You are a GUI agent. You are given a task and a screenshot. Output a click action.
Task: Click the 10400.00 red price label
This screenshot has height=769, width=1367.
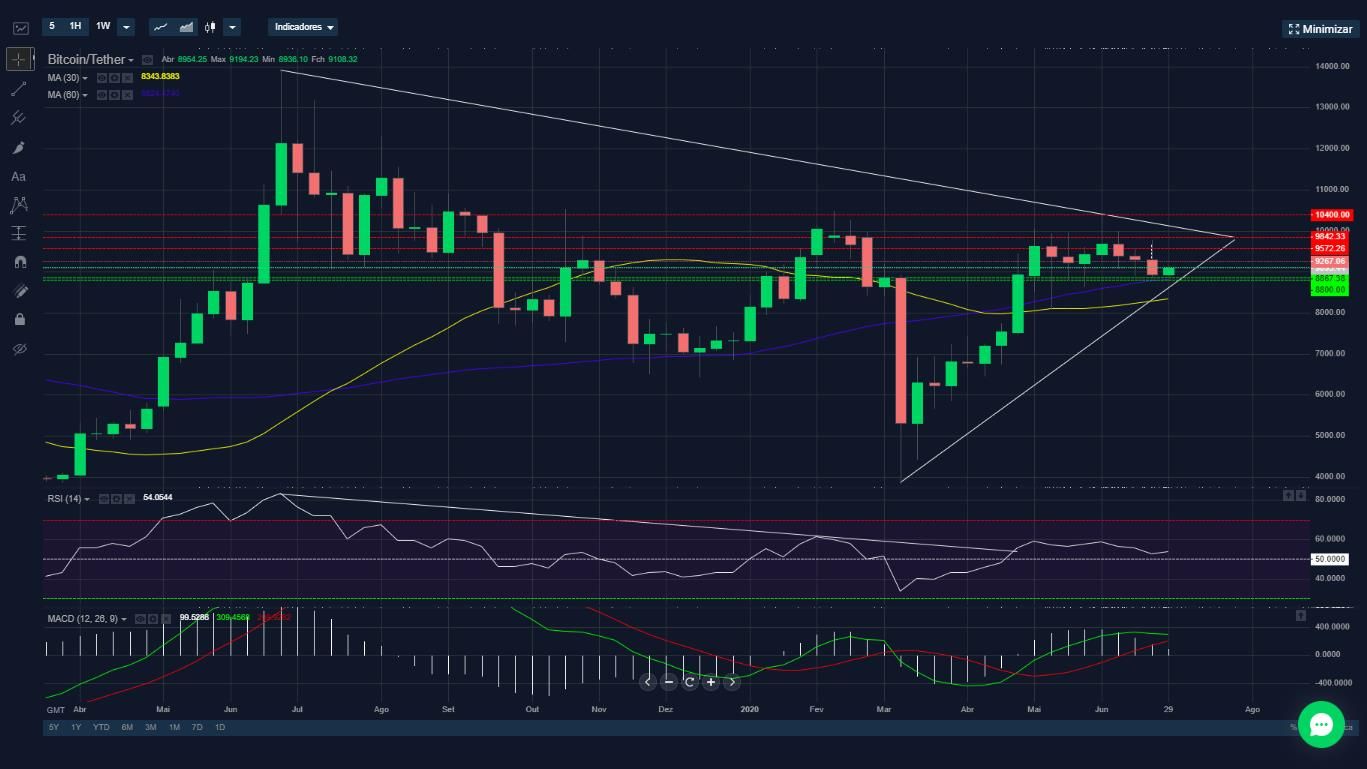1331,215
